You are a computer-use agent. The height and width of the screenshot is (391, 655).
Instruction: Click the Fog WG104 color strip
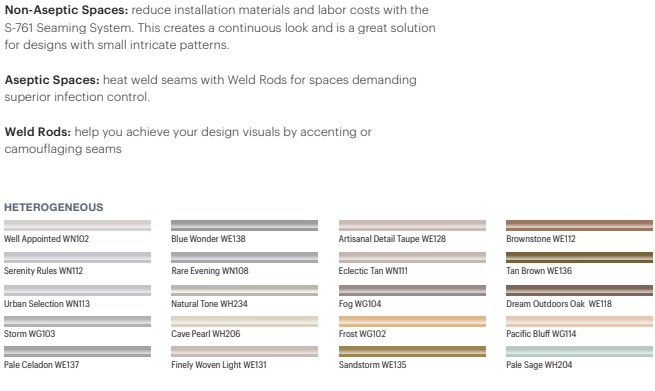(x=412, y=290)
